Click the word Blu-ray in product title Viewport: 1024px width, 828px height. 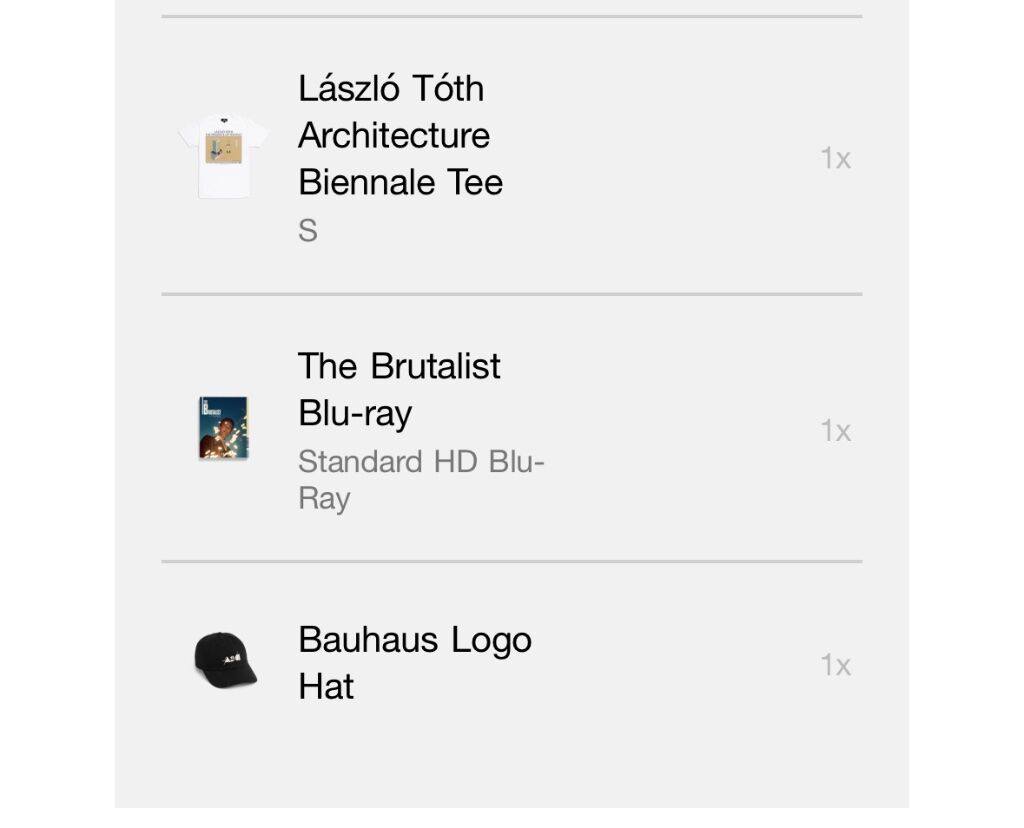(355, 413)
